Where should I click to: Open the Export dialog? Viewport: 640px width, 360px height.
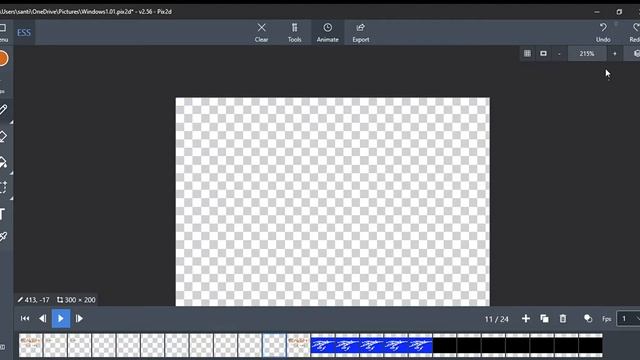361,33
